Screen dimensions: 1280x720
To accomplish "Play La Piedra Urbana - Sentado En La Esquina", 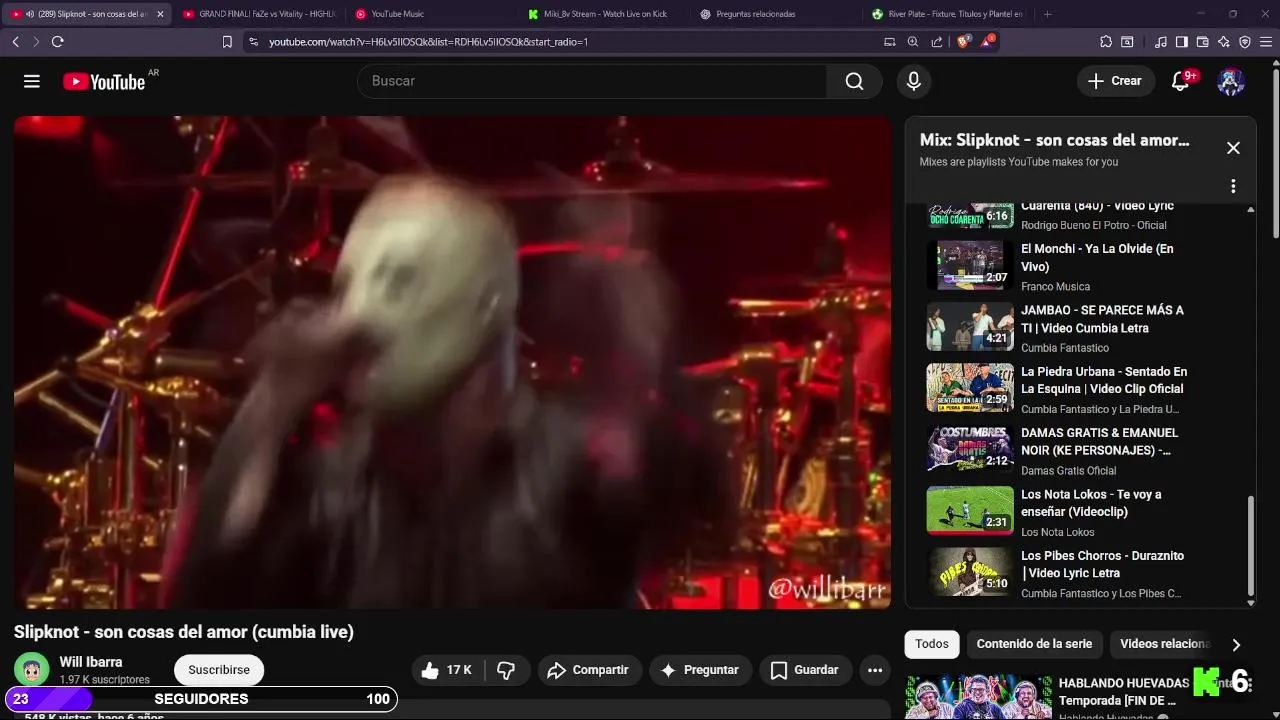I will [x=1081, y=389].
